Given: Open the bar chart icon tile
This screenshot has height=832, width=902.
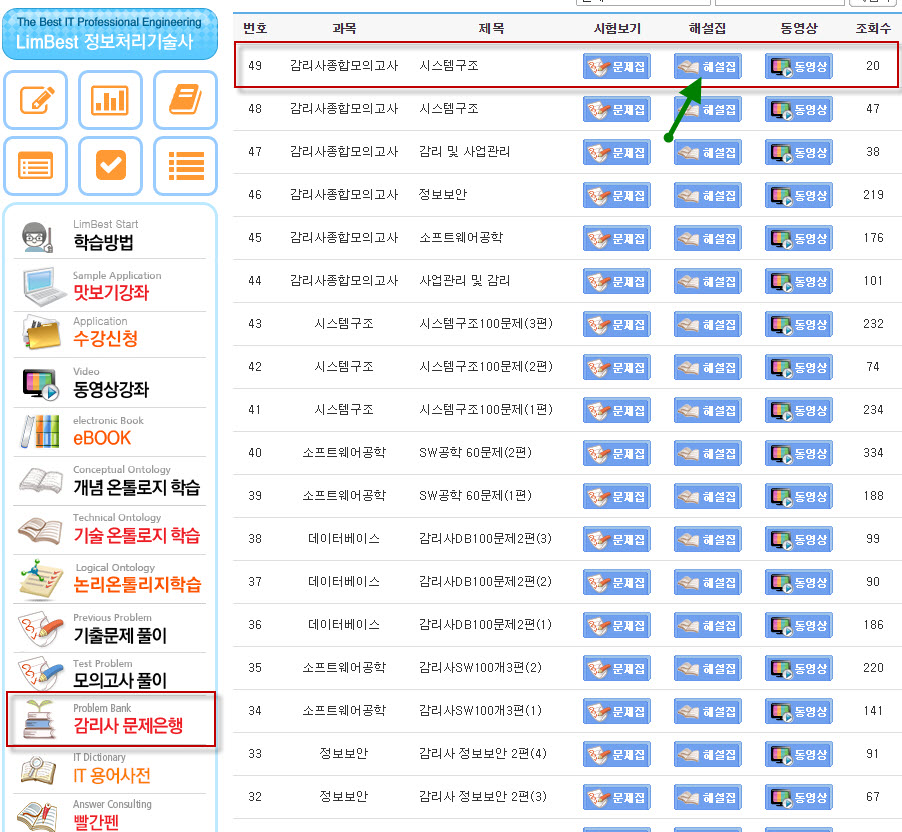Looking at the screenshot, I should click(110, 100).
